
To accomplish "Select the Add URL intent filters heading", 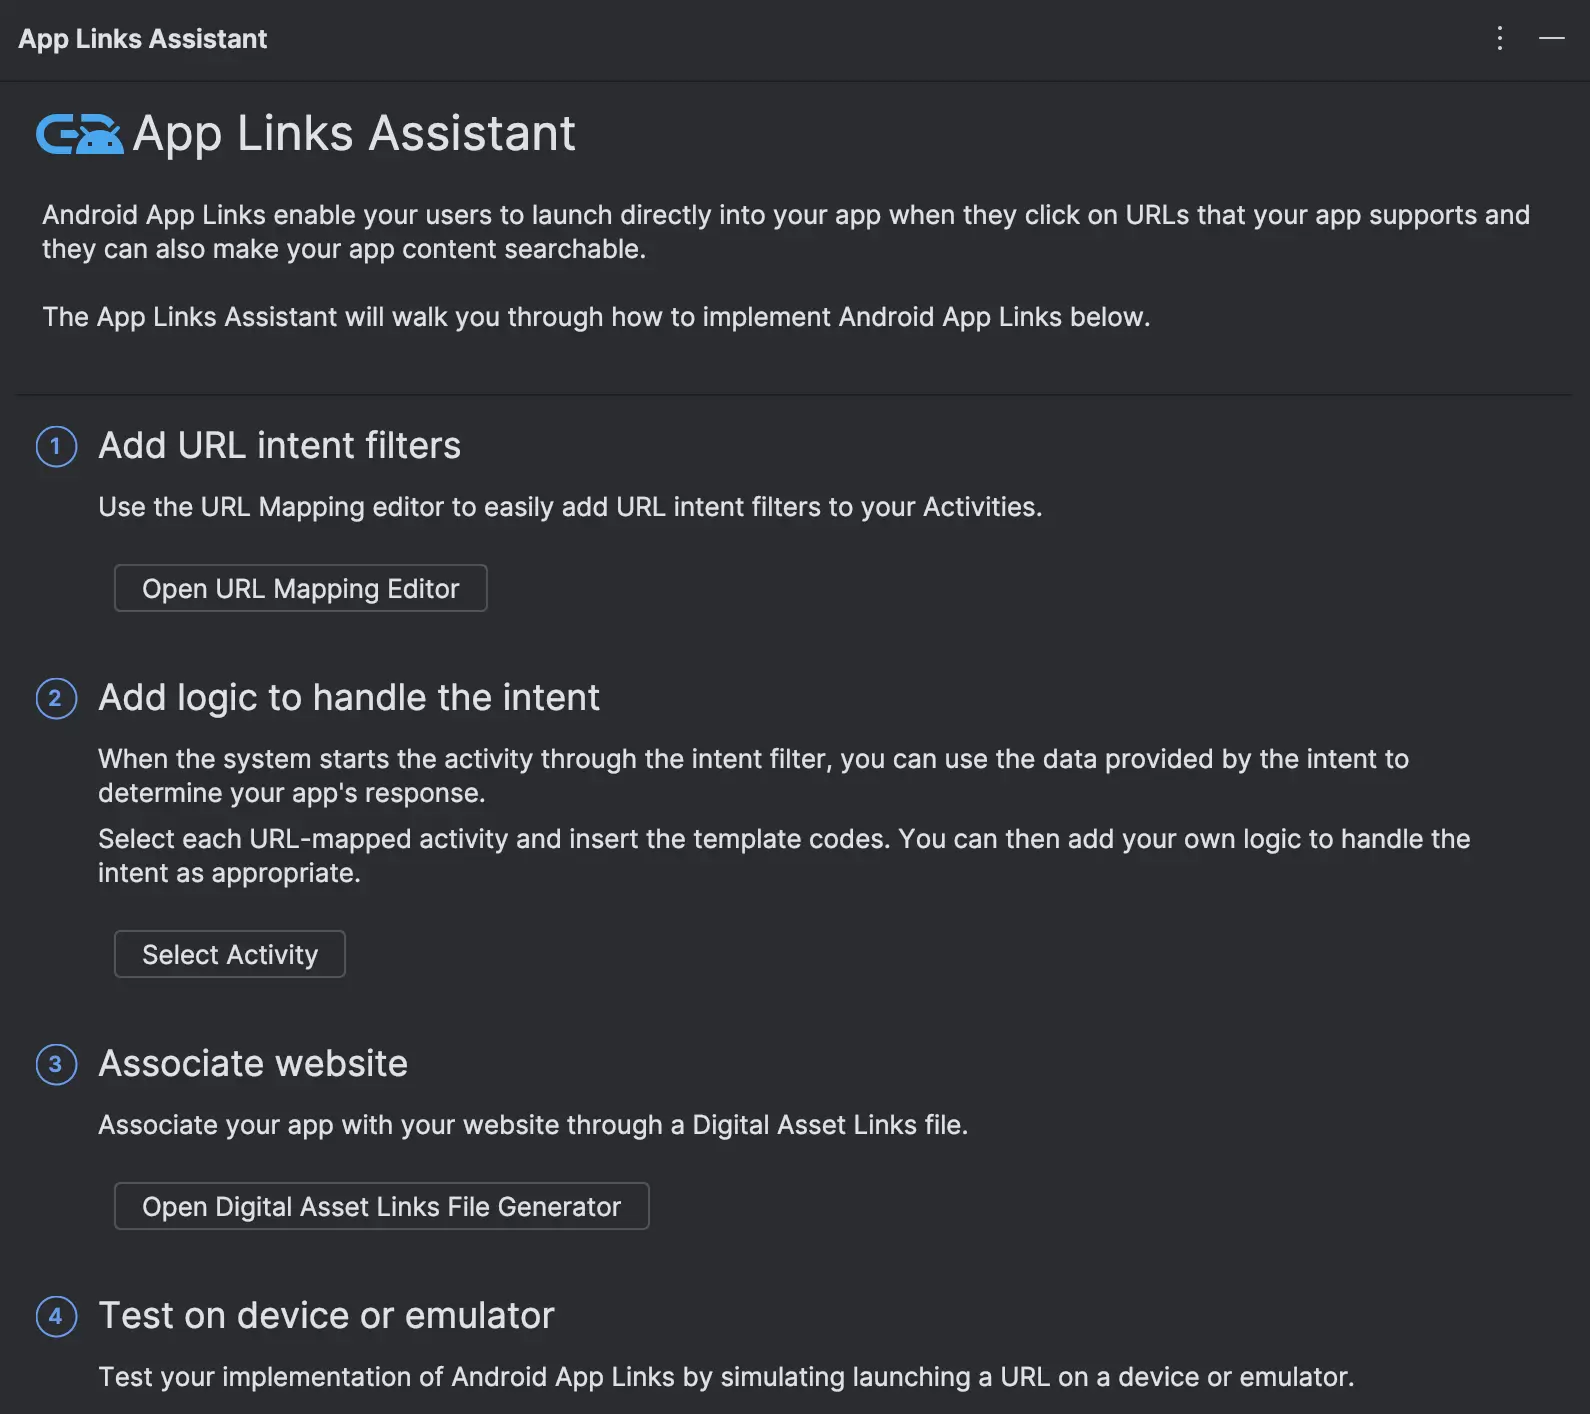I will [x=278, y=446].
